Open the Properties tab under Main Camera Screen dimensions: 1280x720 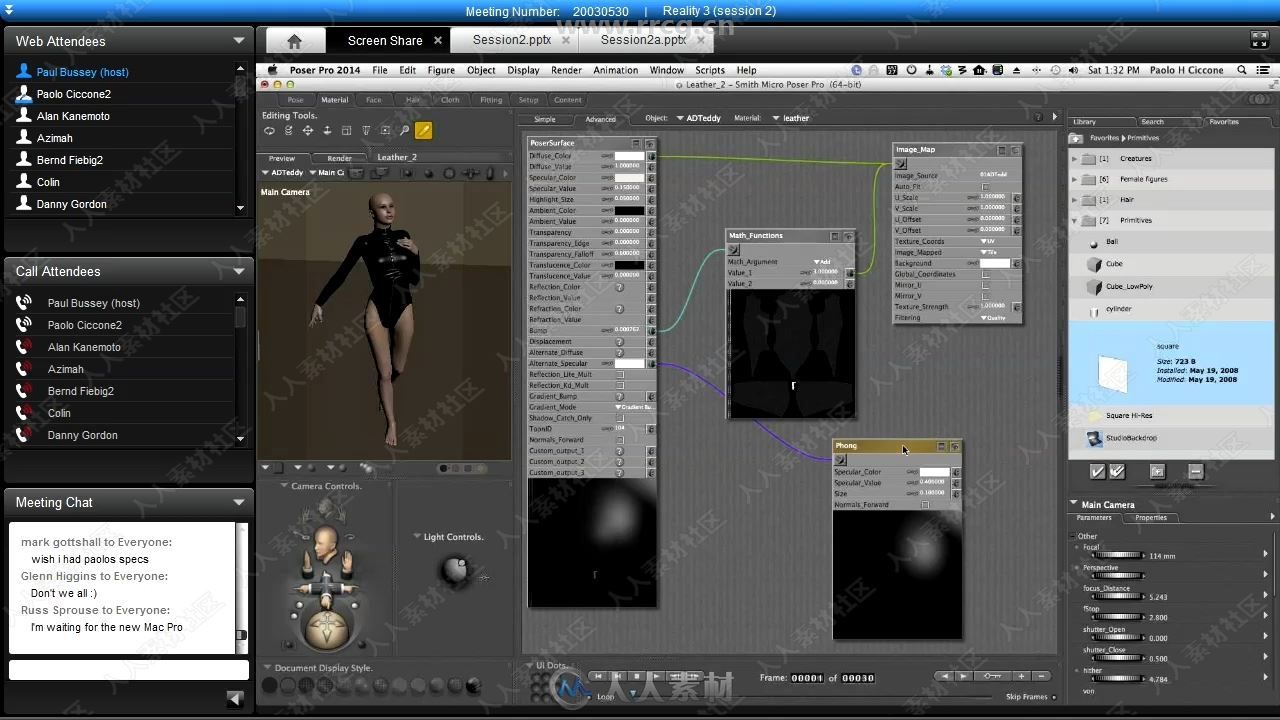[1151, 518]
